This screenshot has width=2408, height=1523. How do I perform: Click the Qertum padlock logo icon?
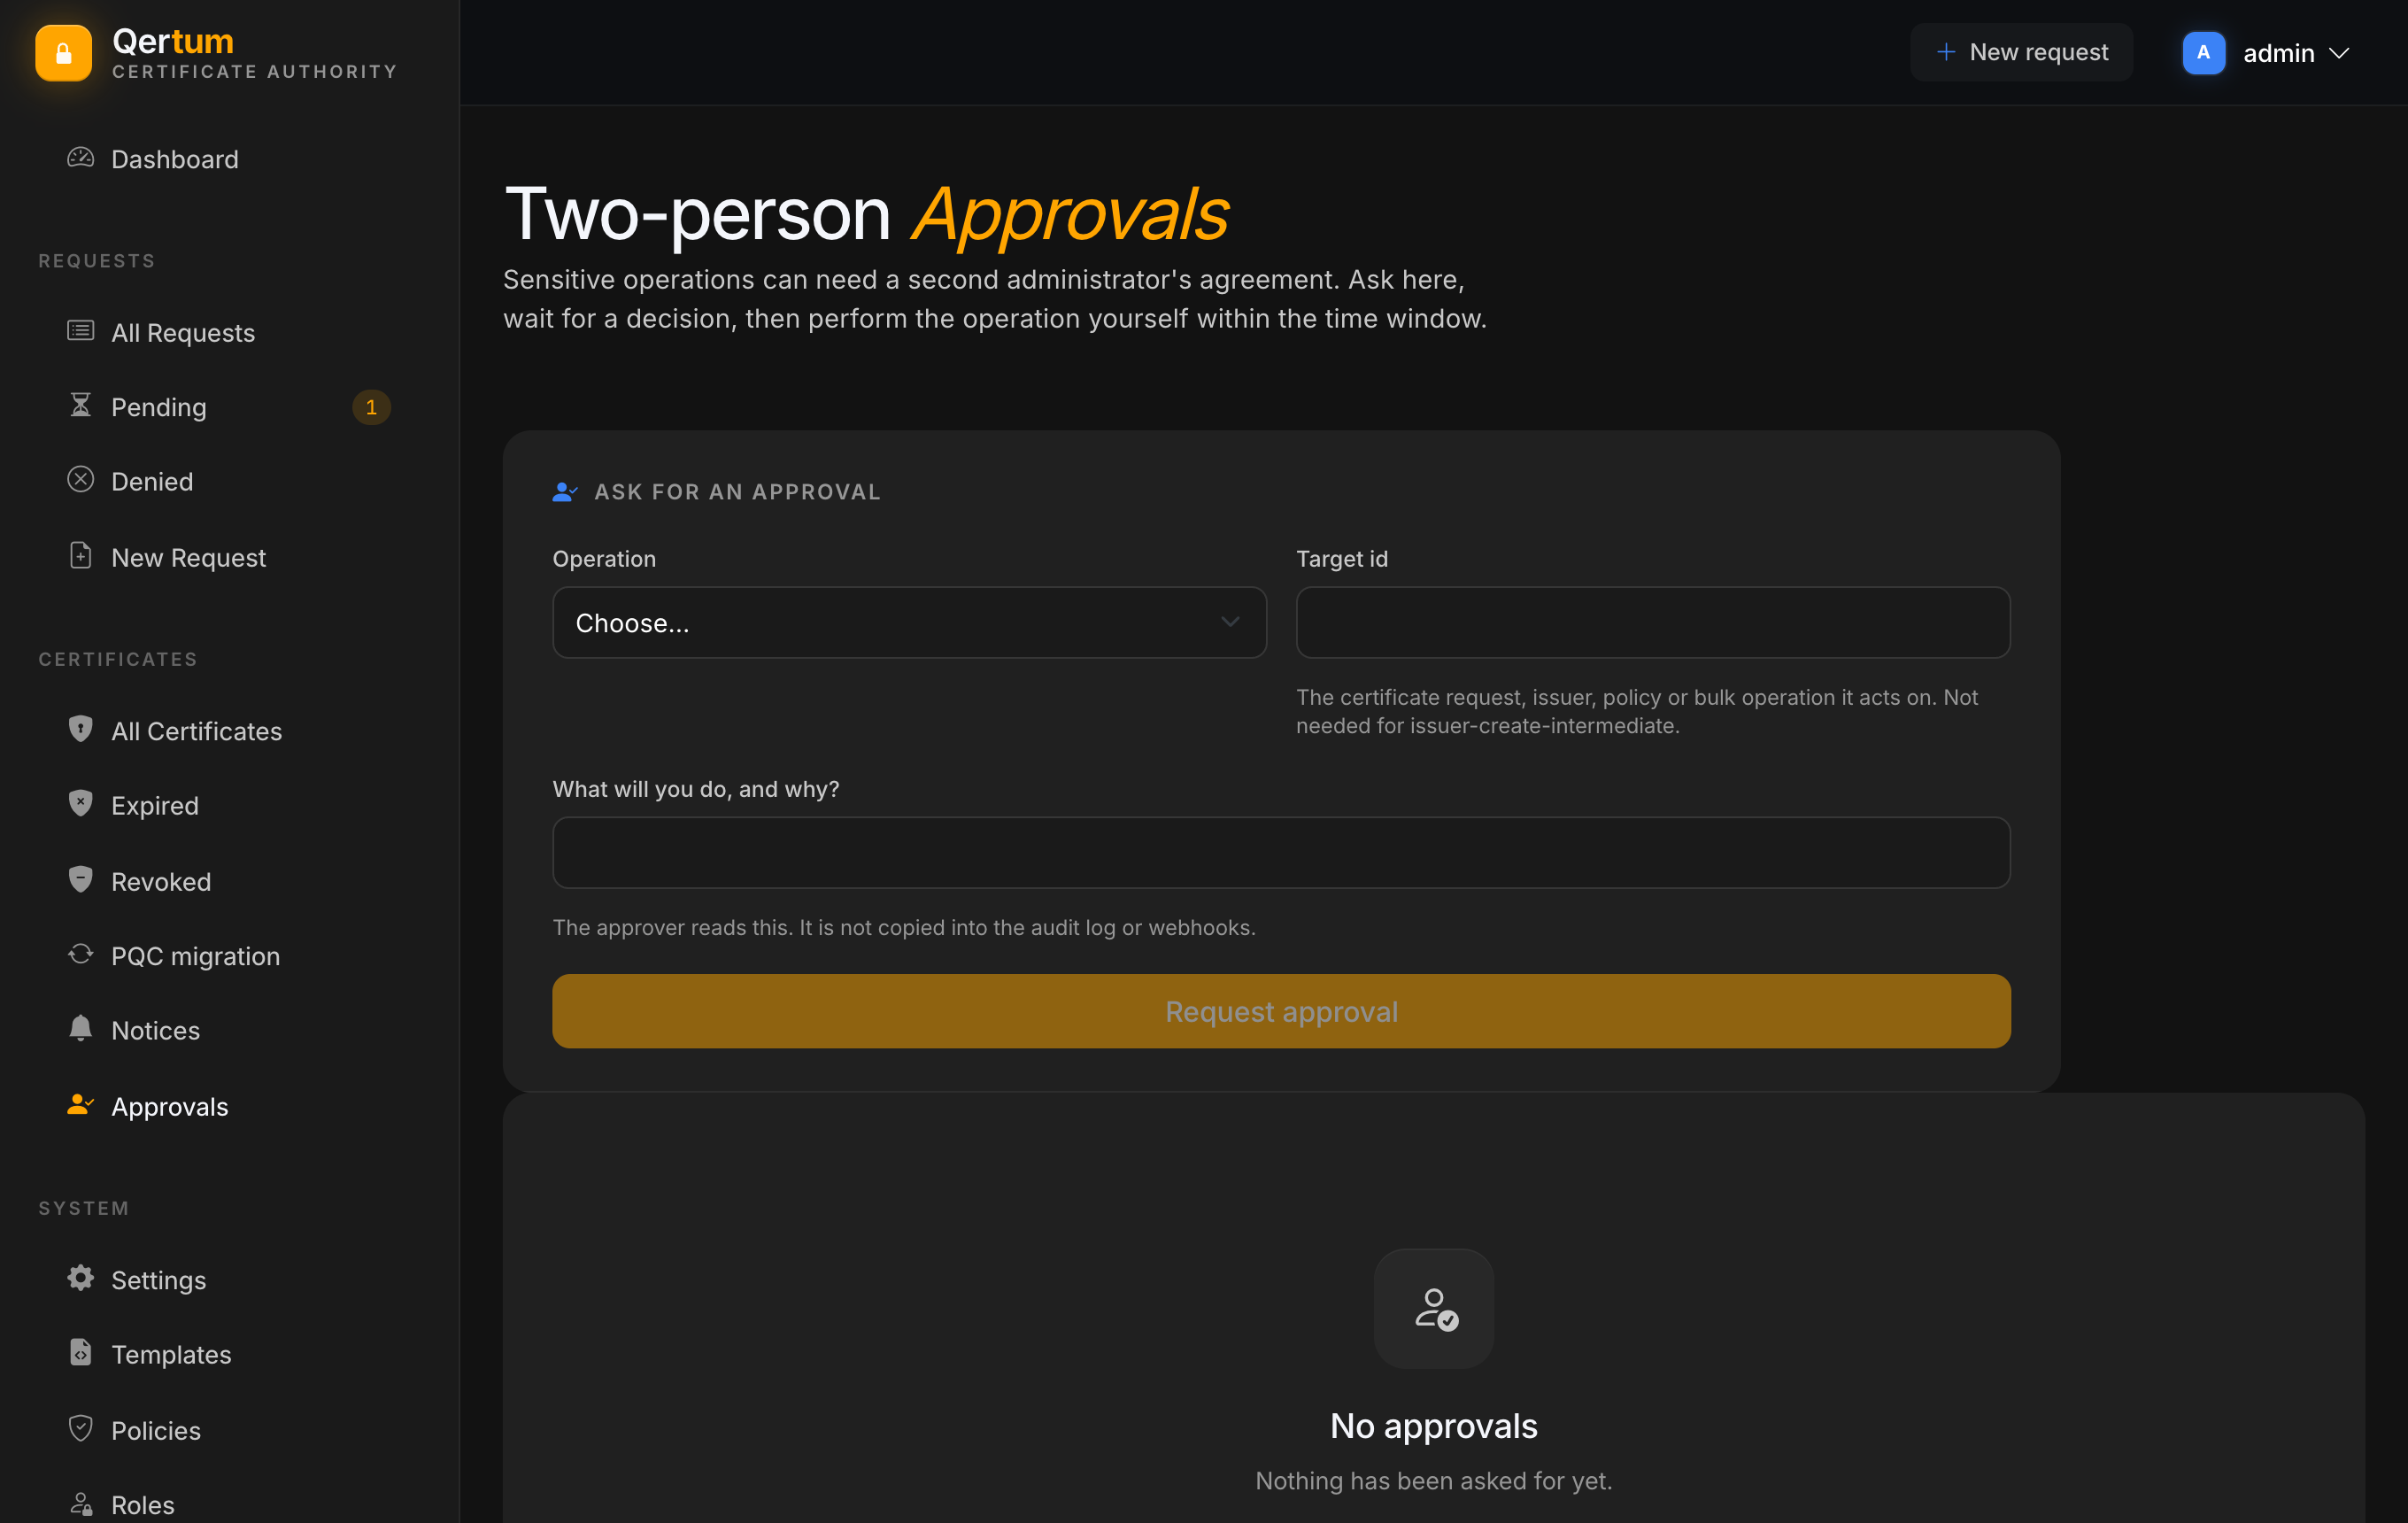click(x=63, y=53)
